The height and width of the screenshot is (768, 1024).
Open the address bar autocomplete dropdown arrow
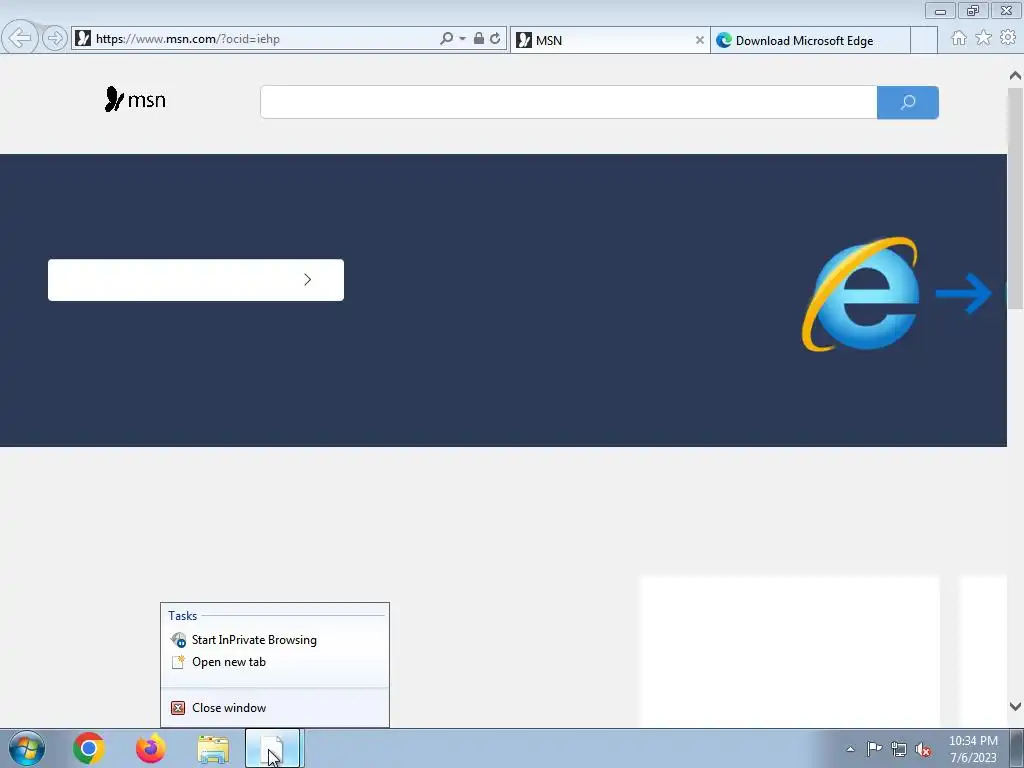(x=462, y=39)
